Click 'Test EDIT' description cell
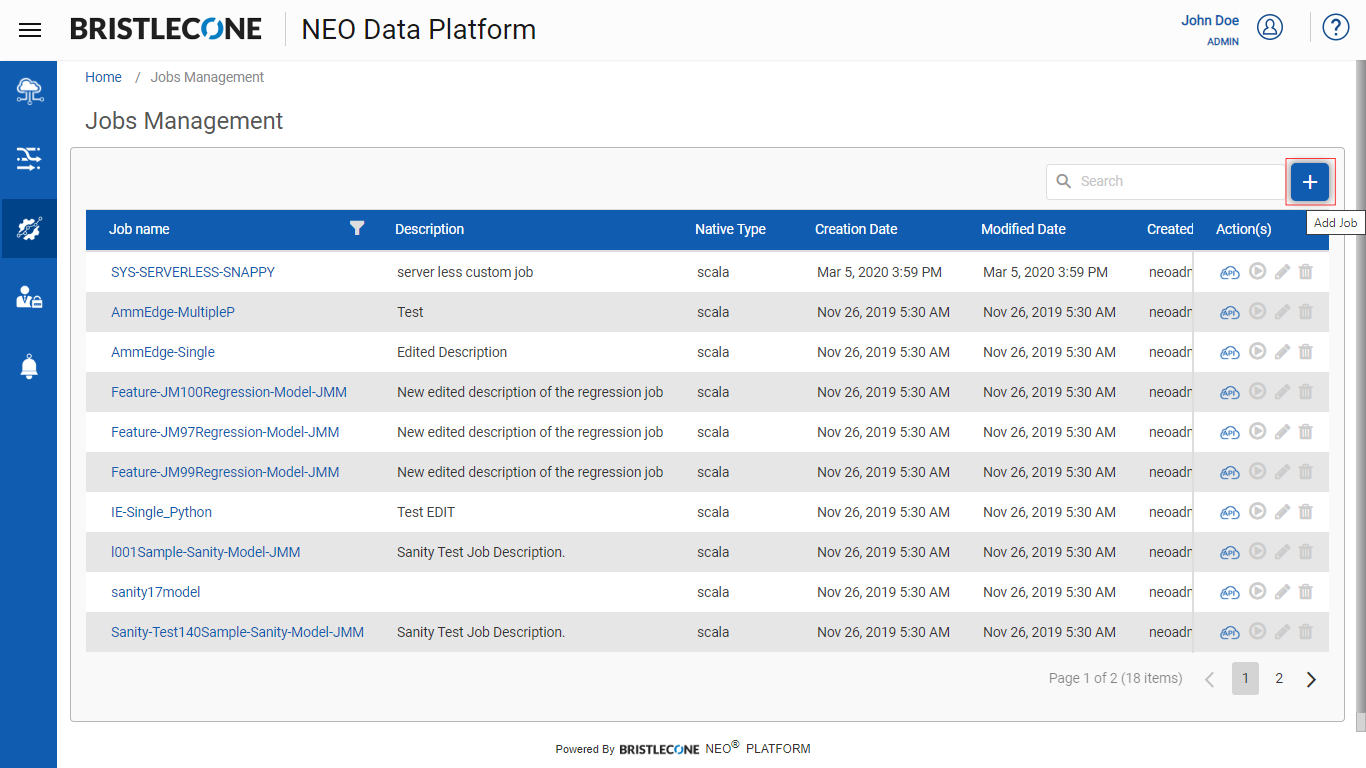The image size is (1366, 768). [x=426, y=512]
